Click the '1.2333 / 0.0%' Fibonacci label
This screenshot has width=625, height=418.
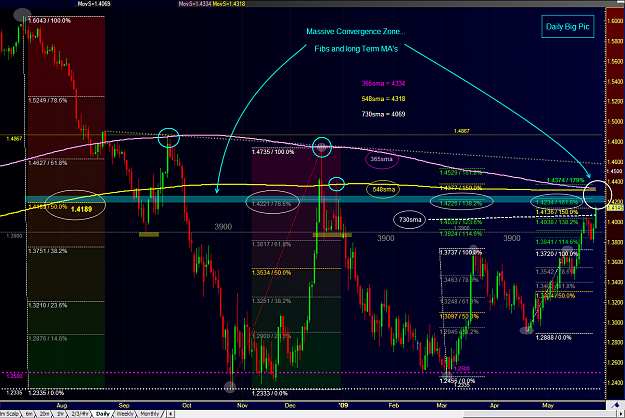270,394
